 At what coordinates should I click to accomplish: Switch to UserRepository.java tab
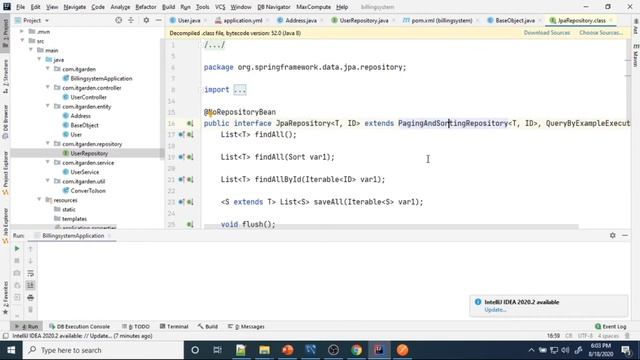coord(363,20)
